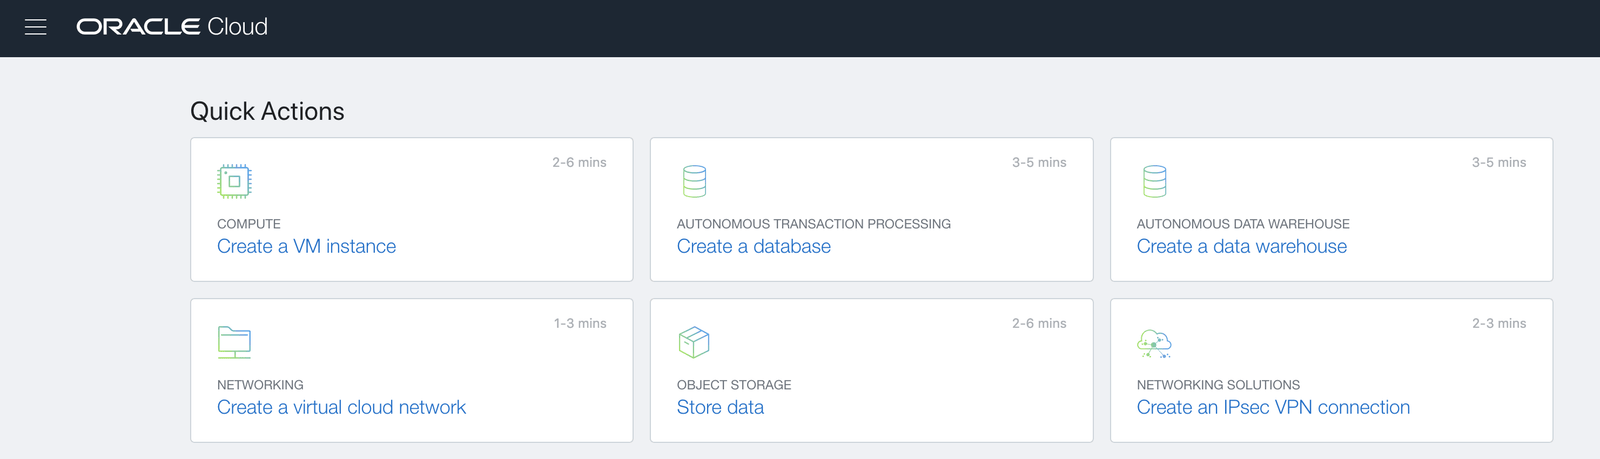Open the Create a data warehouse link

(1241, 247)
